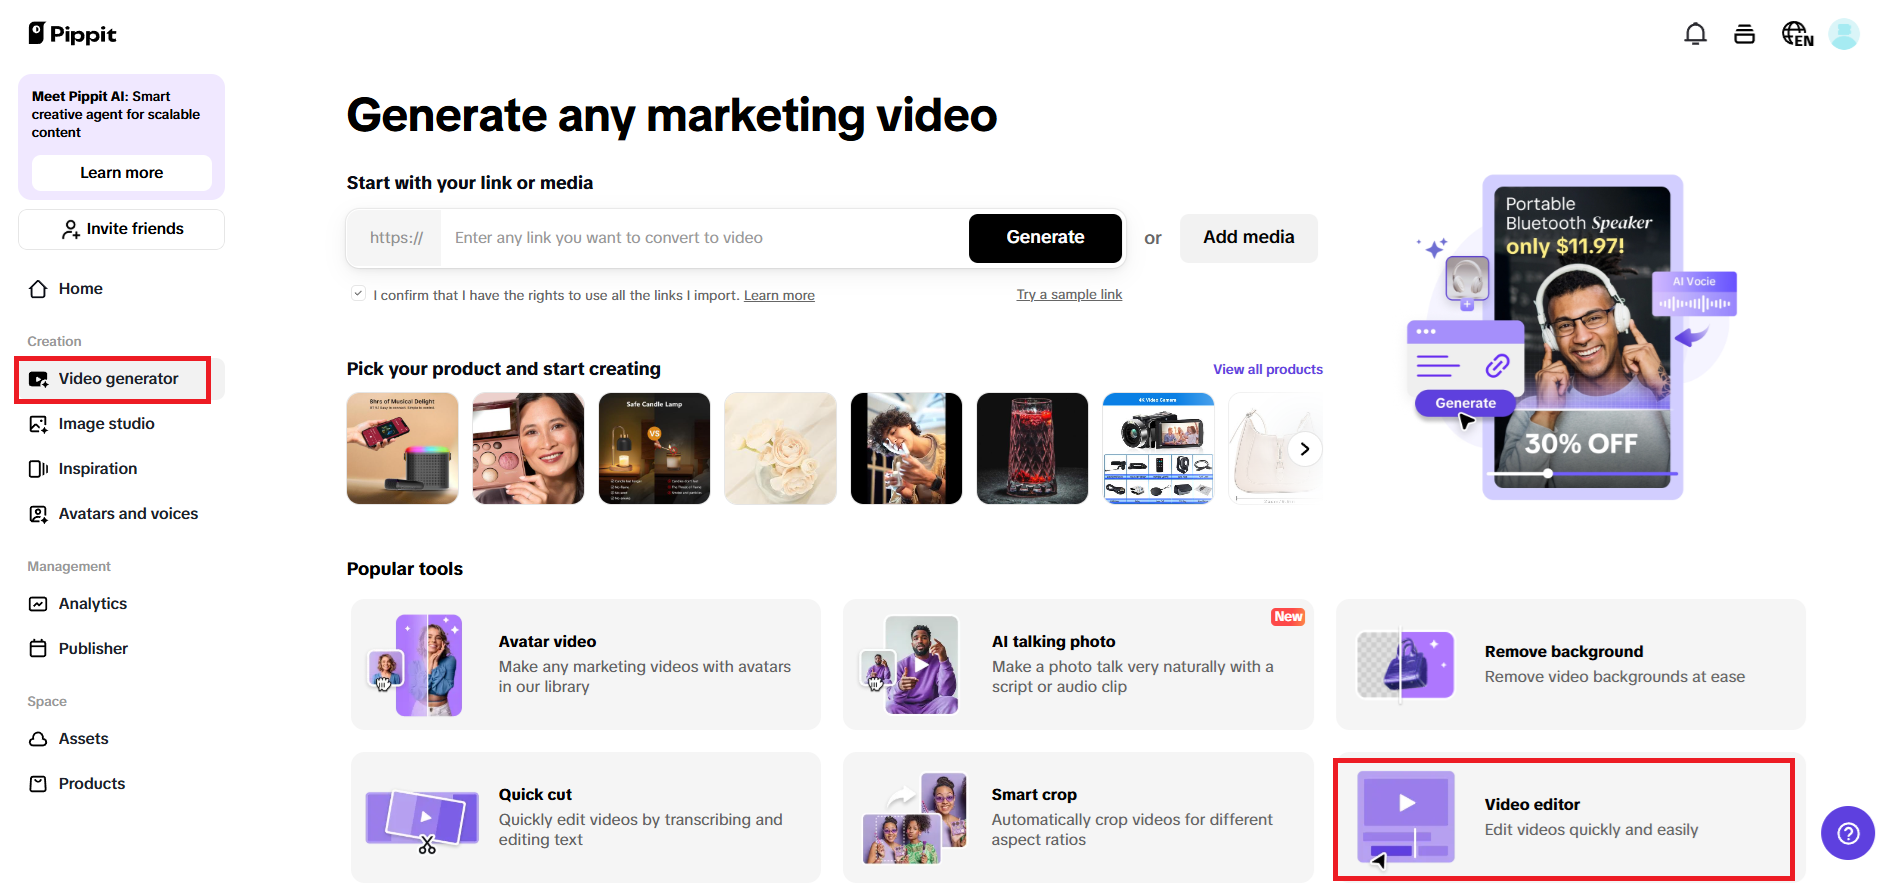Open the Smart crop tool card
The height and width of the screenshot is (886, 1901).
click(1078, 818)
